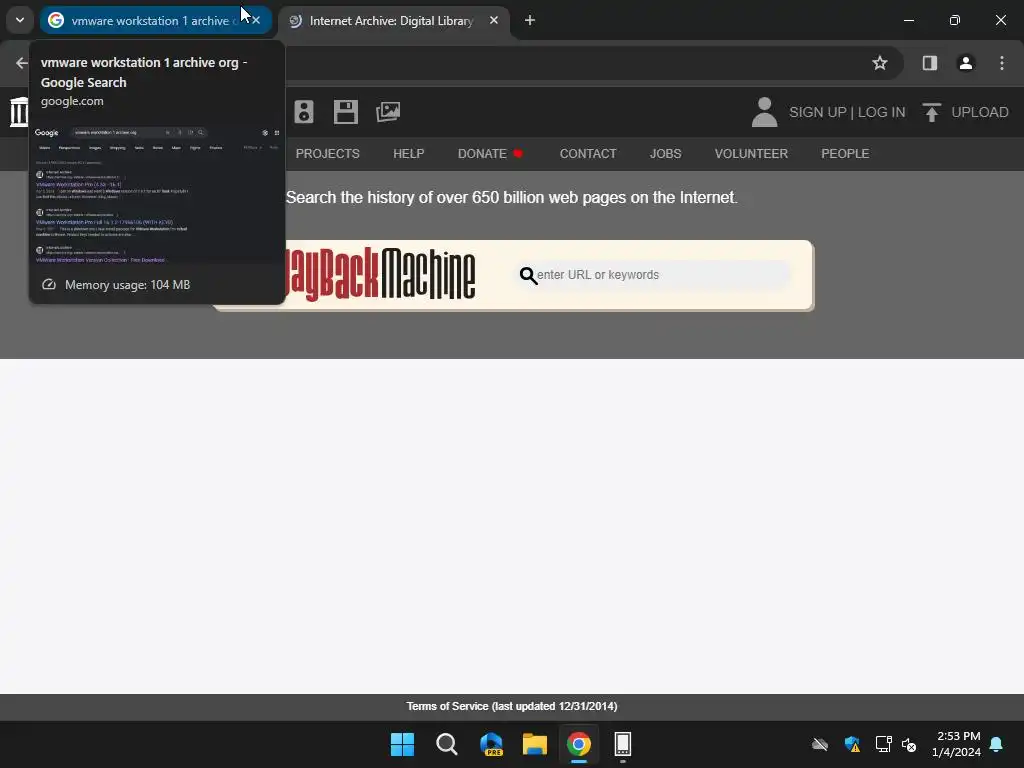This screenshot has height=768, width=1024.
Task: Go back using the browser back arrow
Action: click(22, 63)
